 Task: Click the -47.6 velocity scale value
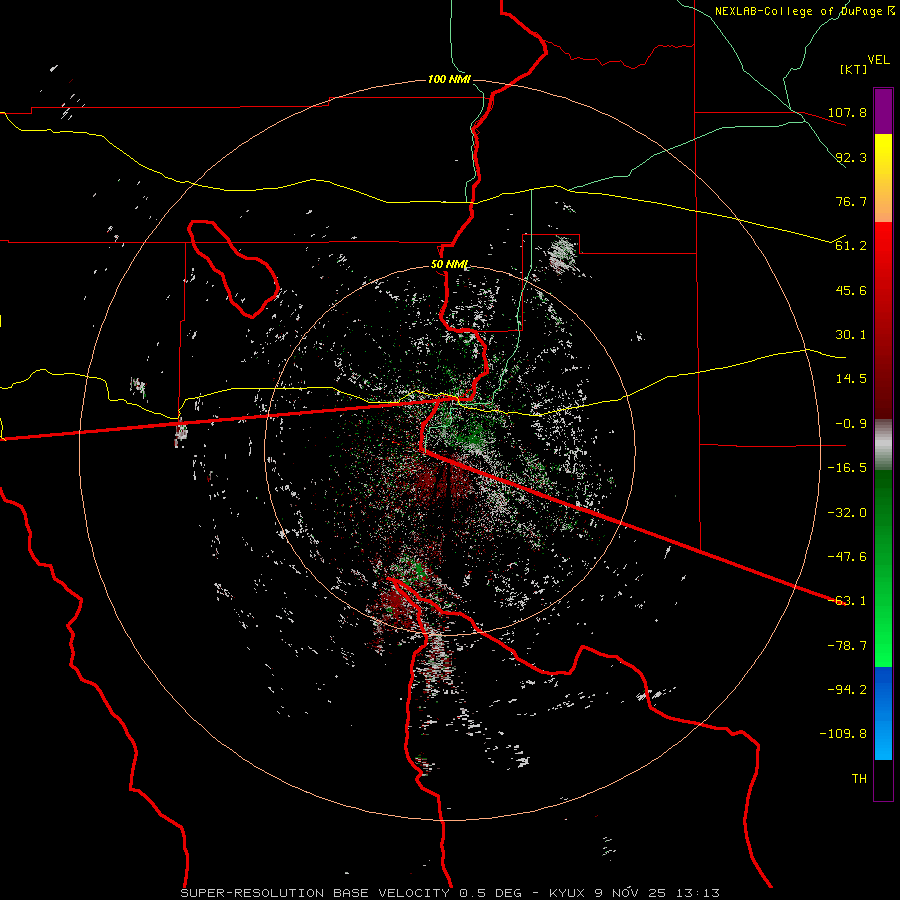[847, 557]
